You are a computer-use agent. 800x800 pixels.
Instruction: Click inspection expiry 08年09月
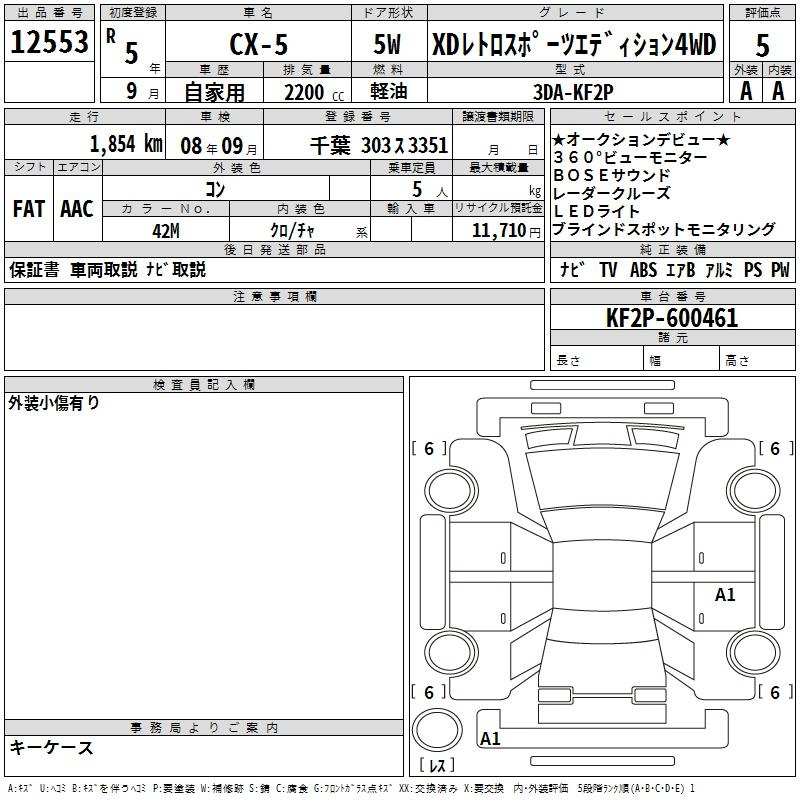219,146
